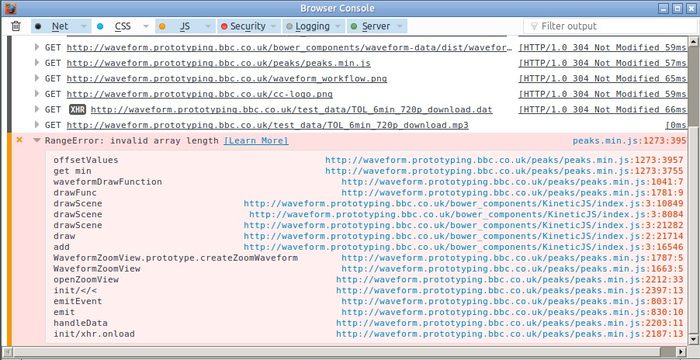Image resolution: width=700 pixels, height=360 pixels.
Task: Select the 304 Not Modified 66ms status
Action: pyautogui.click(x=602, y=109)
